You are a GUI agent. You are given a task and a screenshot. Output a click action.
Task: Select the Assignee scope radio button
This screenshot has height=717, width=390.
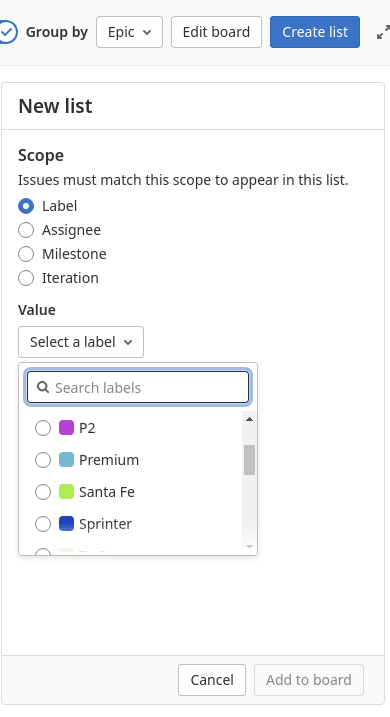tap(26, 230)
